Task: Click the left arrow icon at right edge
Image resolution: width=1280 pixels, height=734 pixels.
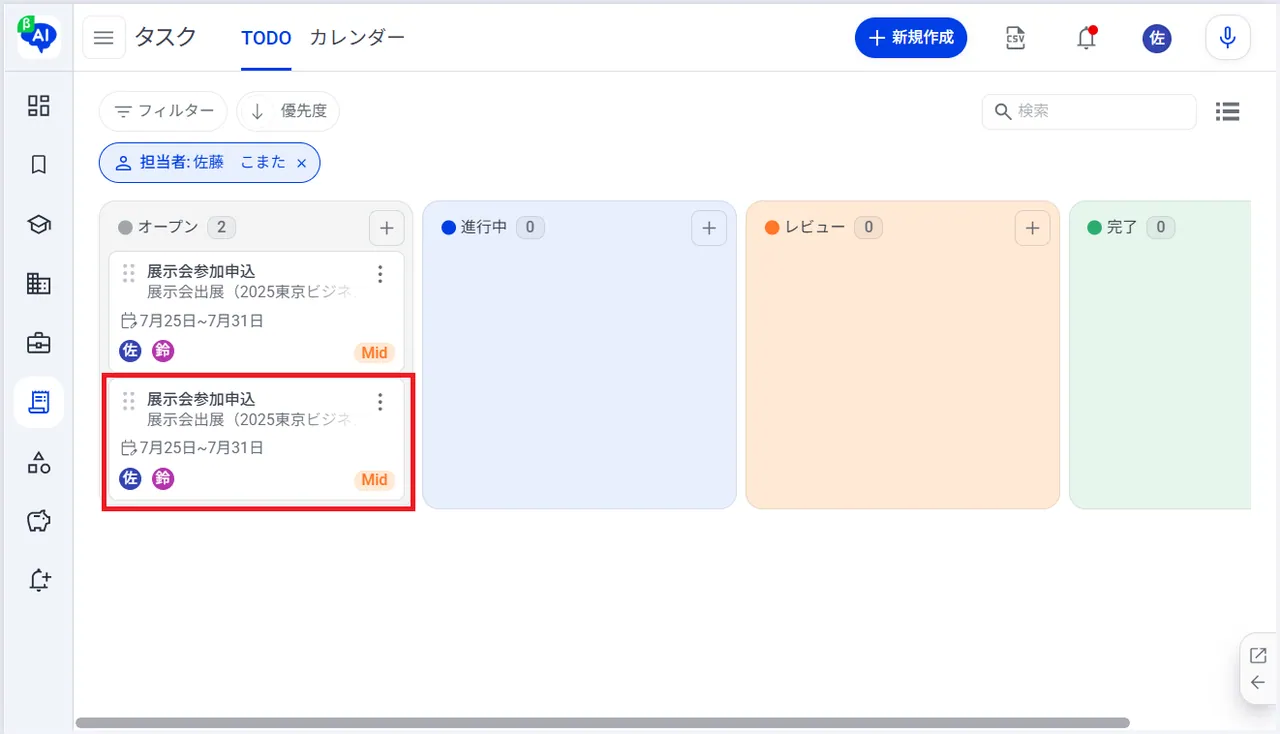Action: click(1258, 683)
